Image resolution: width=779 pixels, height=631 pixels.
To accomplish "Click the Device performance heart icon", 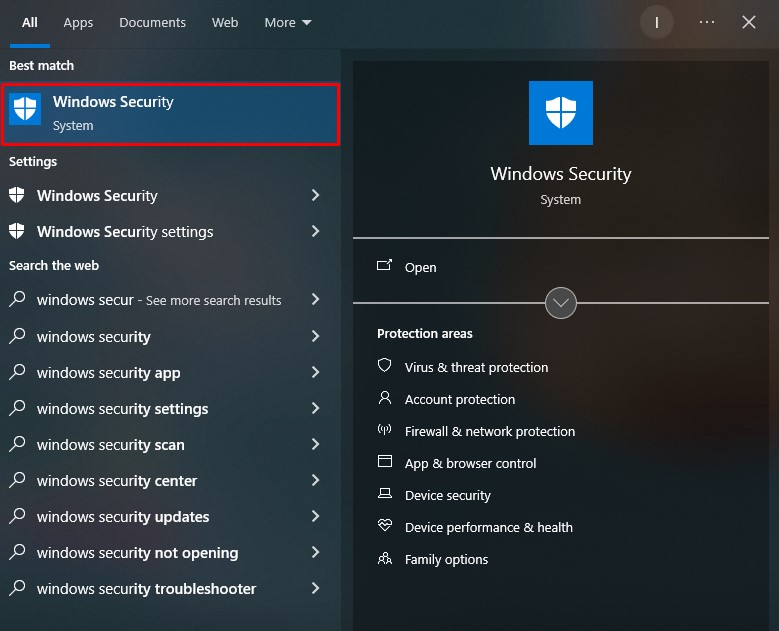I will coord(385,525).
